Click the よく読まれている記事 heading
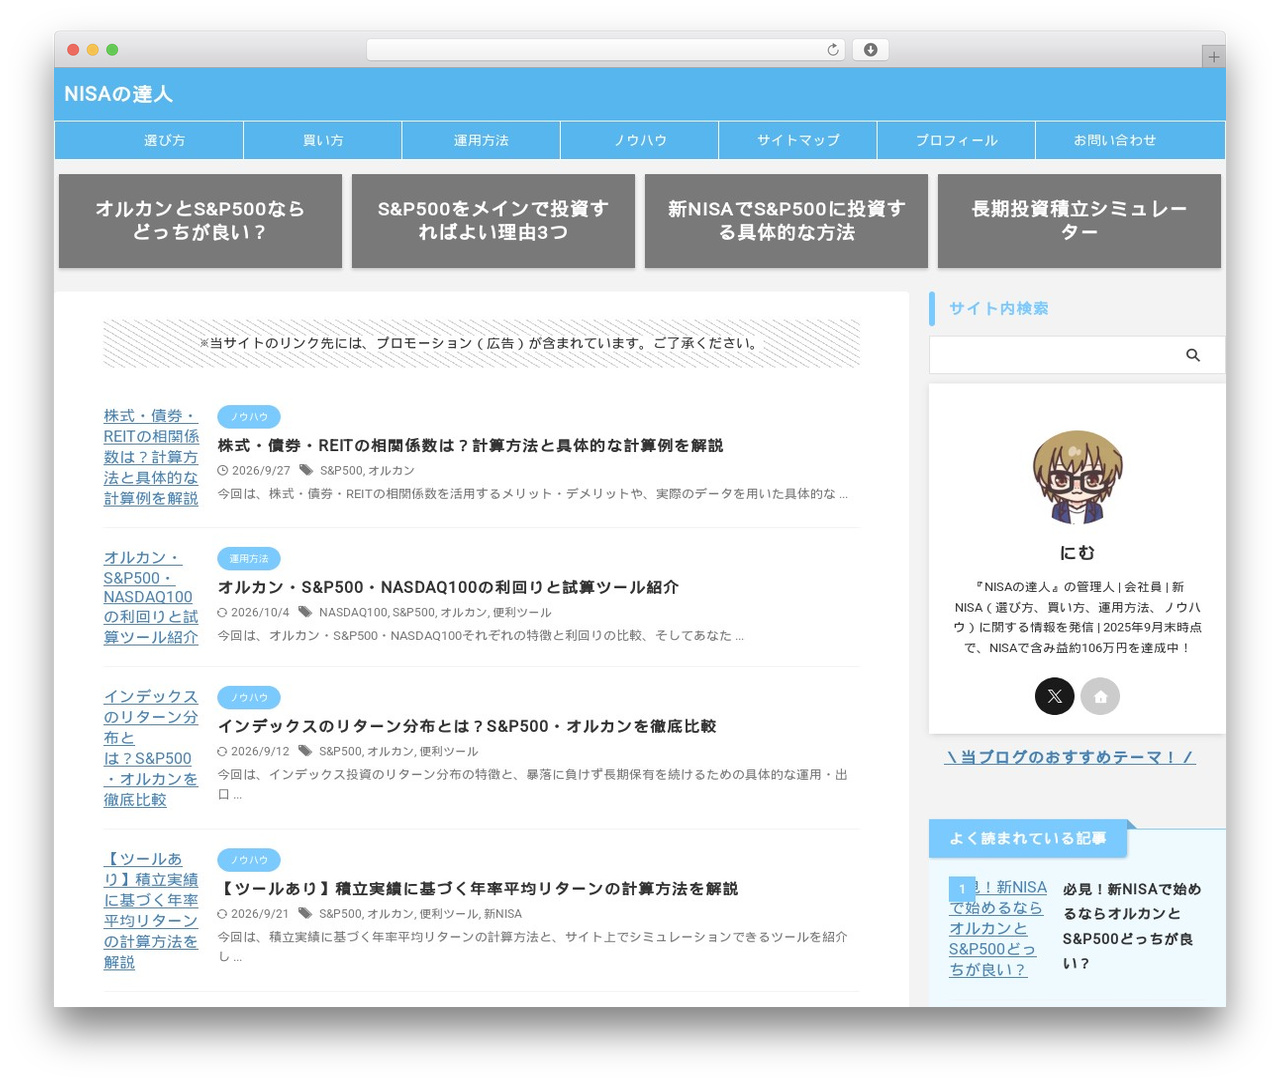The width and height of the screenshot is (1280, 1084). [x=1028, y=838]
